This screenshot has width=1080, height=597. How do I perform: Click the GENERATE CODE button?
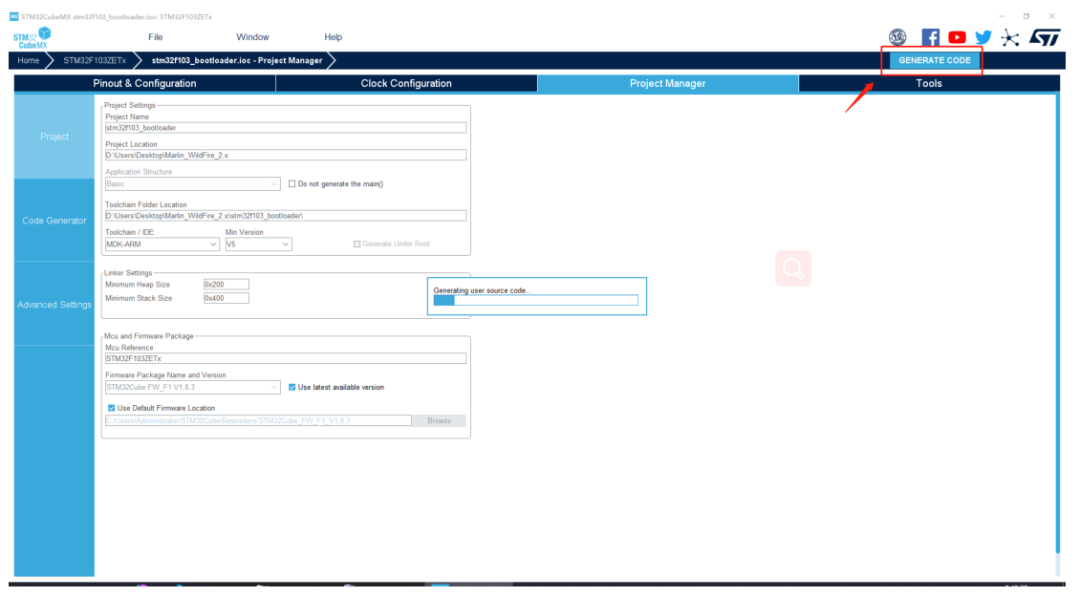pyautogui.click(x=934, y=61)
